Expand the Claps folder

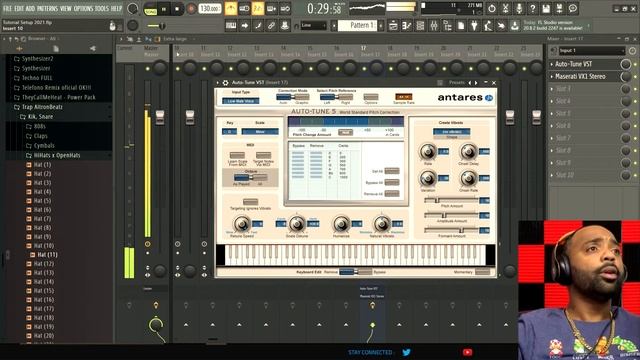[x=37, y=136]
